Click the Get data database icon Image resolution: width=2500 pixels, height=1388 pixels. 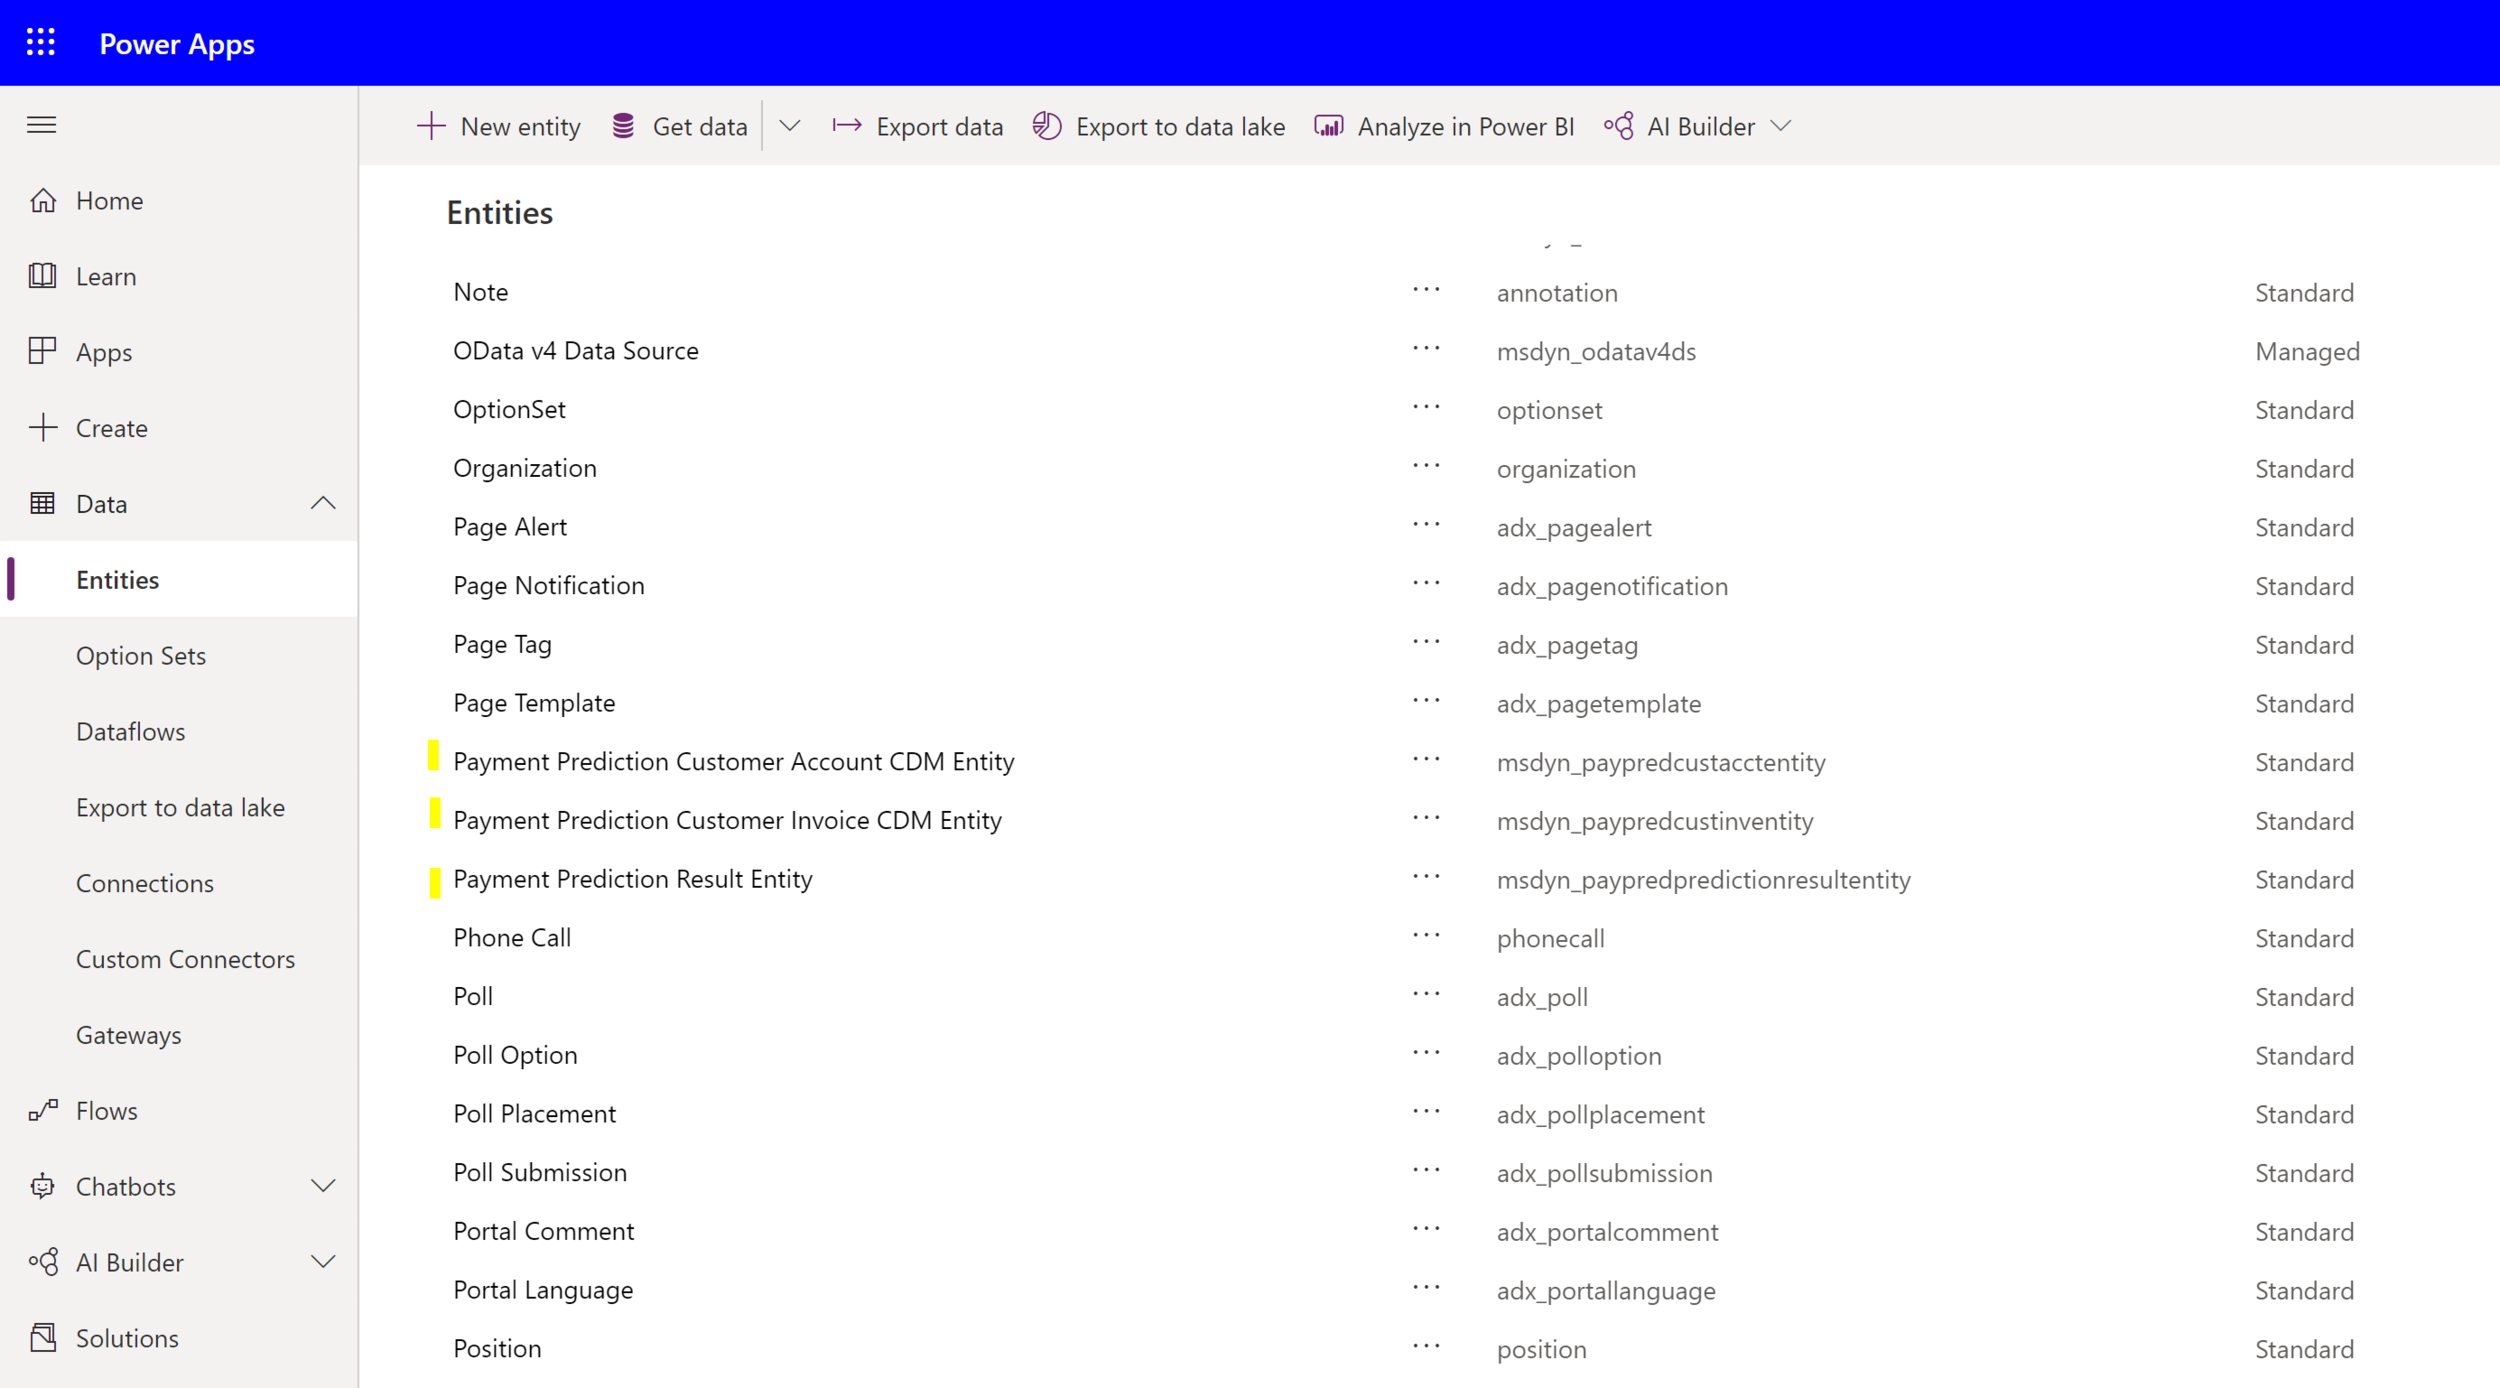tap(623, 126)
